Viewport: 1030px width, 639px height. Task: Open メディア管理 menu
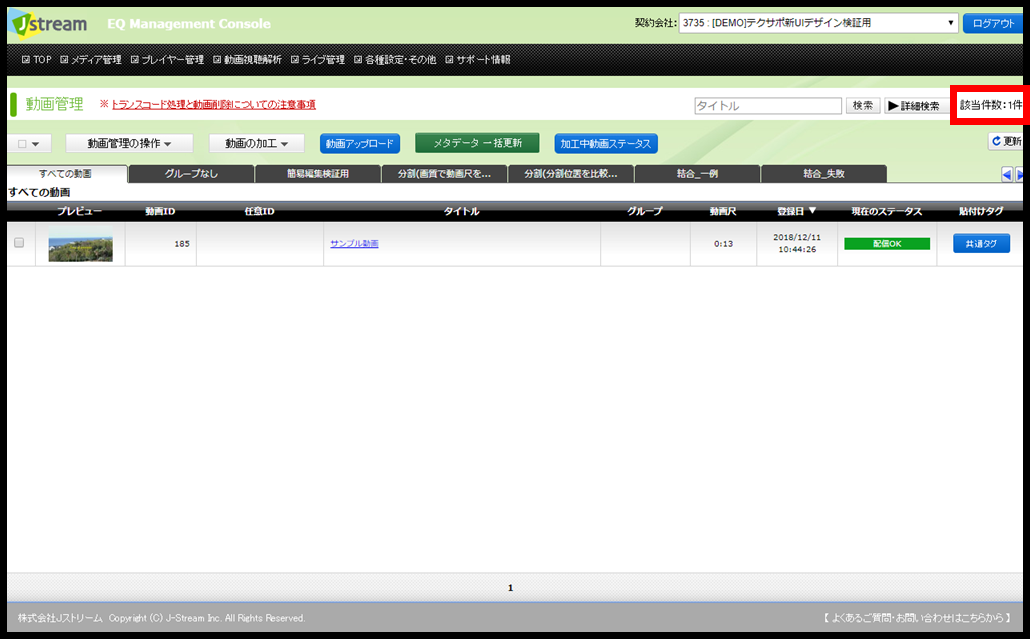pos(91,60)
